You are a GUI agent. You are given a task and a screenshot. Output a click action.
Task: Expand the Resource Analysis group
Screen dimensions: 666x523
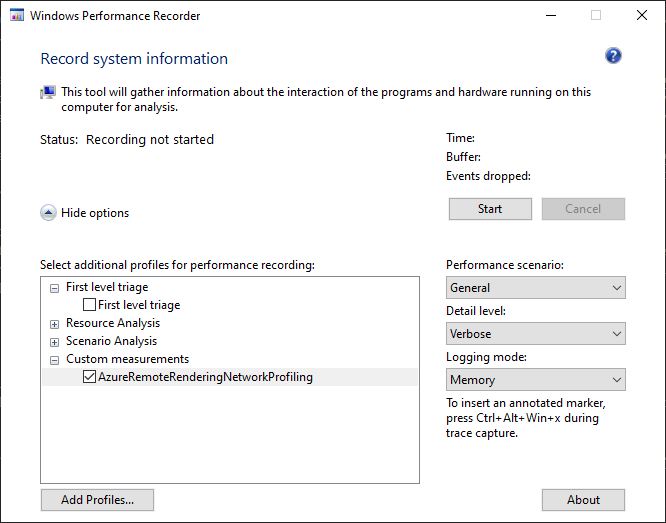pyautogui.click(x=54, y=325)
